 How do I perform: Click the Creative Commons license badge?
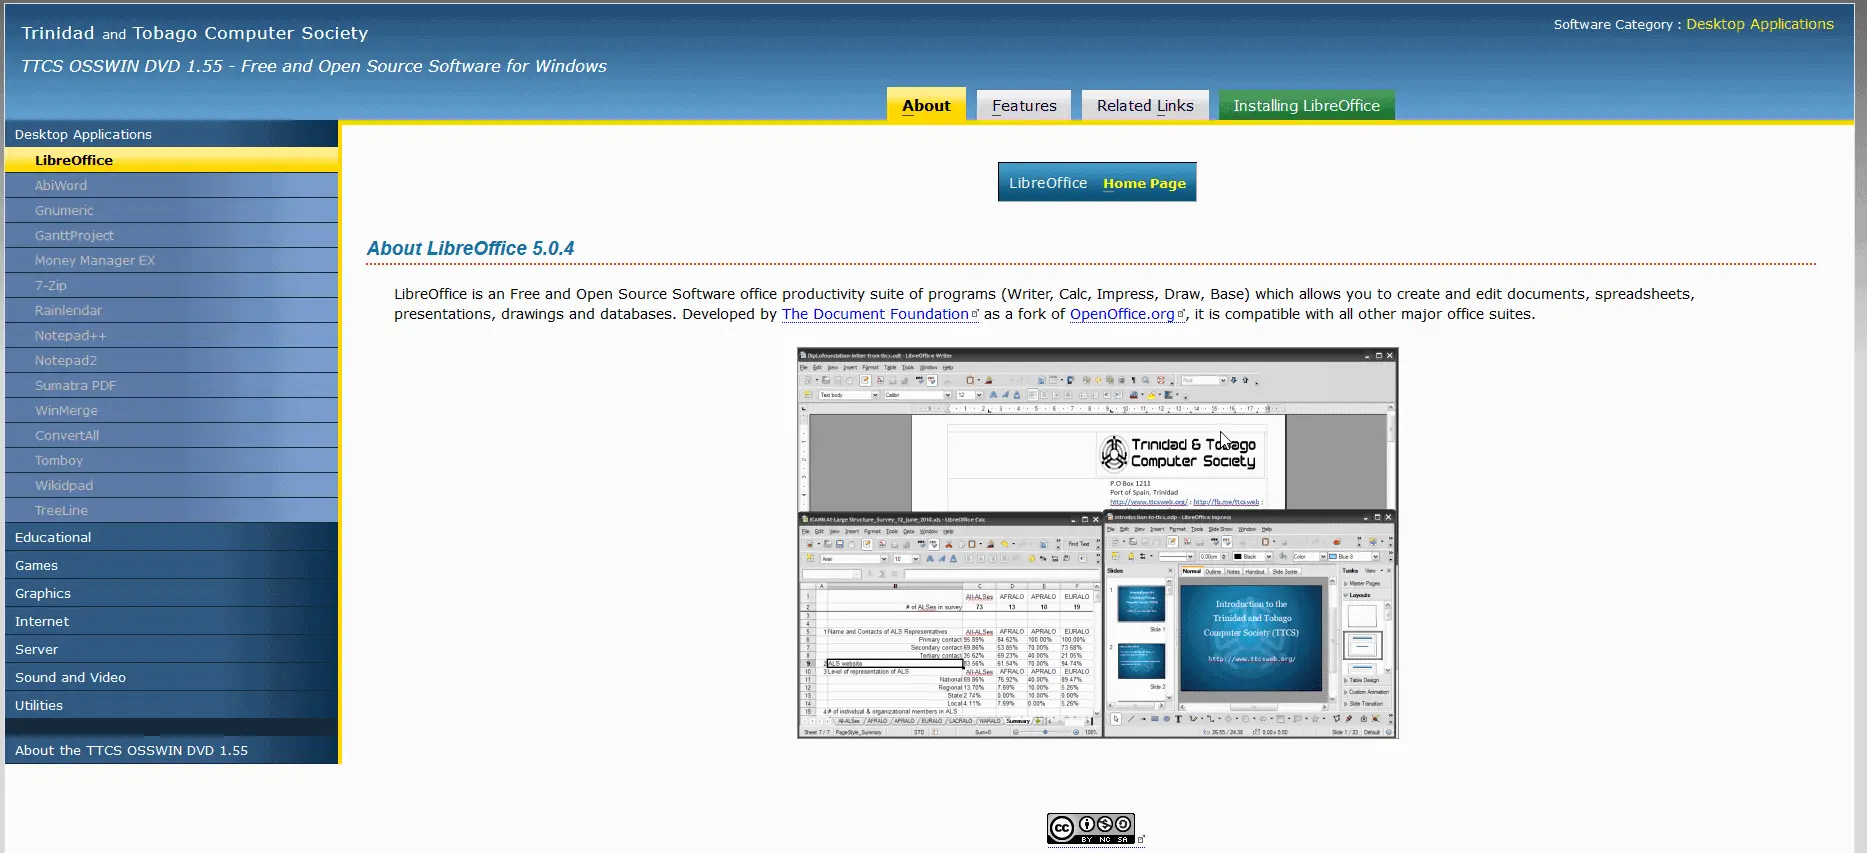click(x=1090, y=829)
